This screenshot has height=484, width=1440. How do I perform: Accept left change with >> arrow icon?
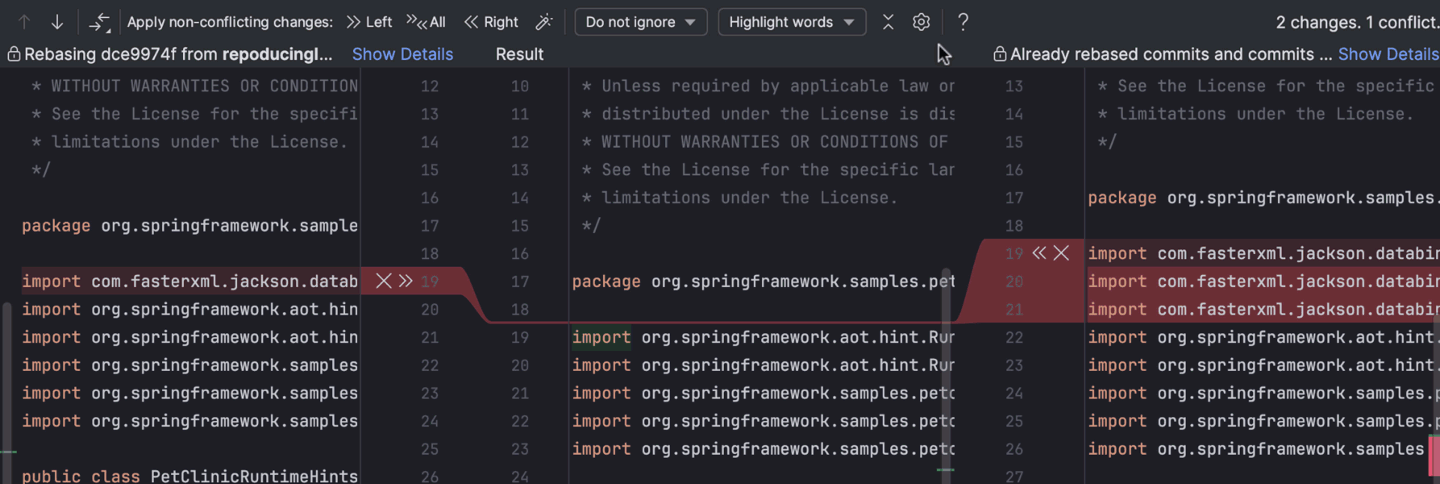coord(405,281)
